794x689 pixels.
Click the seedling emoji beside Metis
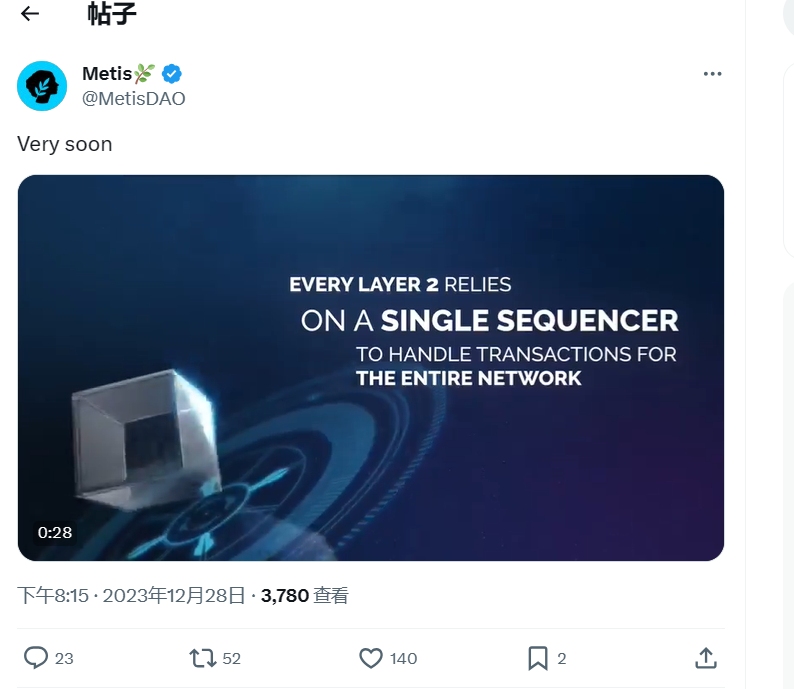click(145, 73)
